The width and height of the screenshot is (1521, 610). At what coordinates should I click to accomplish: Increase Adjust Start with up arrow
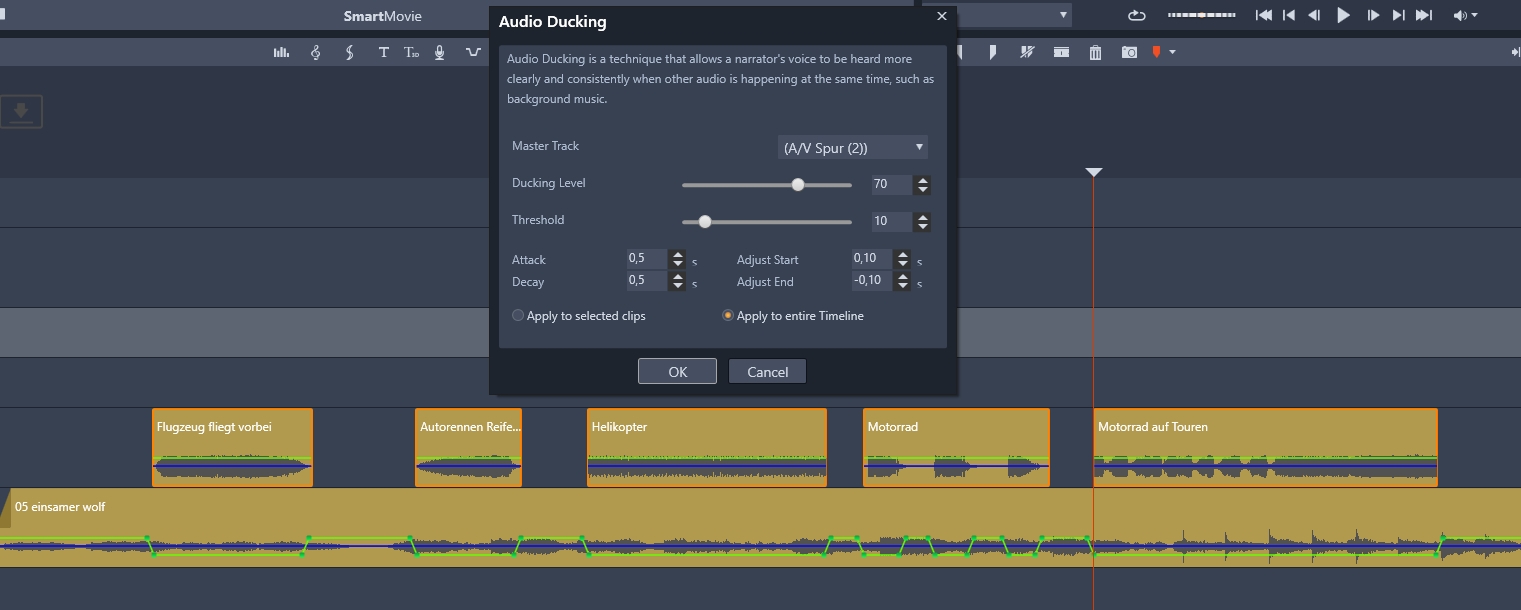click(903, 255)
